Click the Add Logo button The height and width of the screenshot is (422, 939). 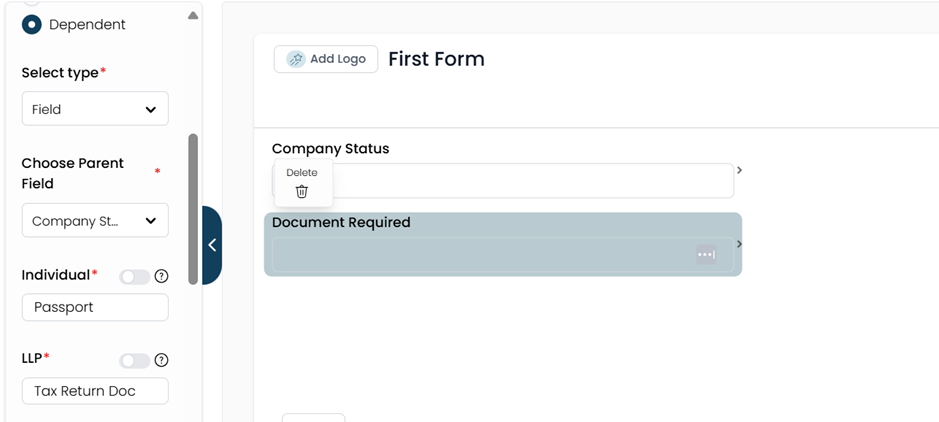(326, 59)
